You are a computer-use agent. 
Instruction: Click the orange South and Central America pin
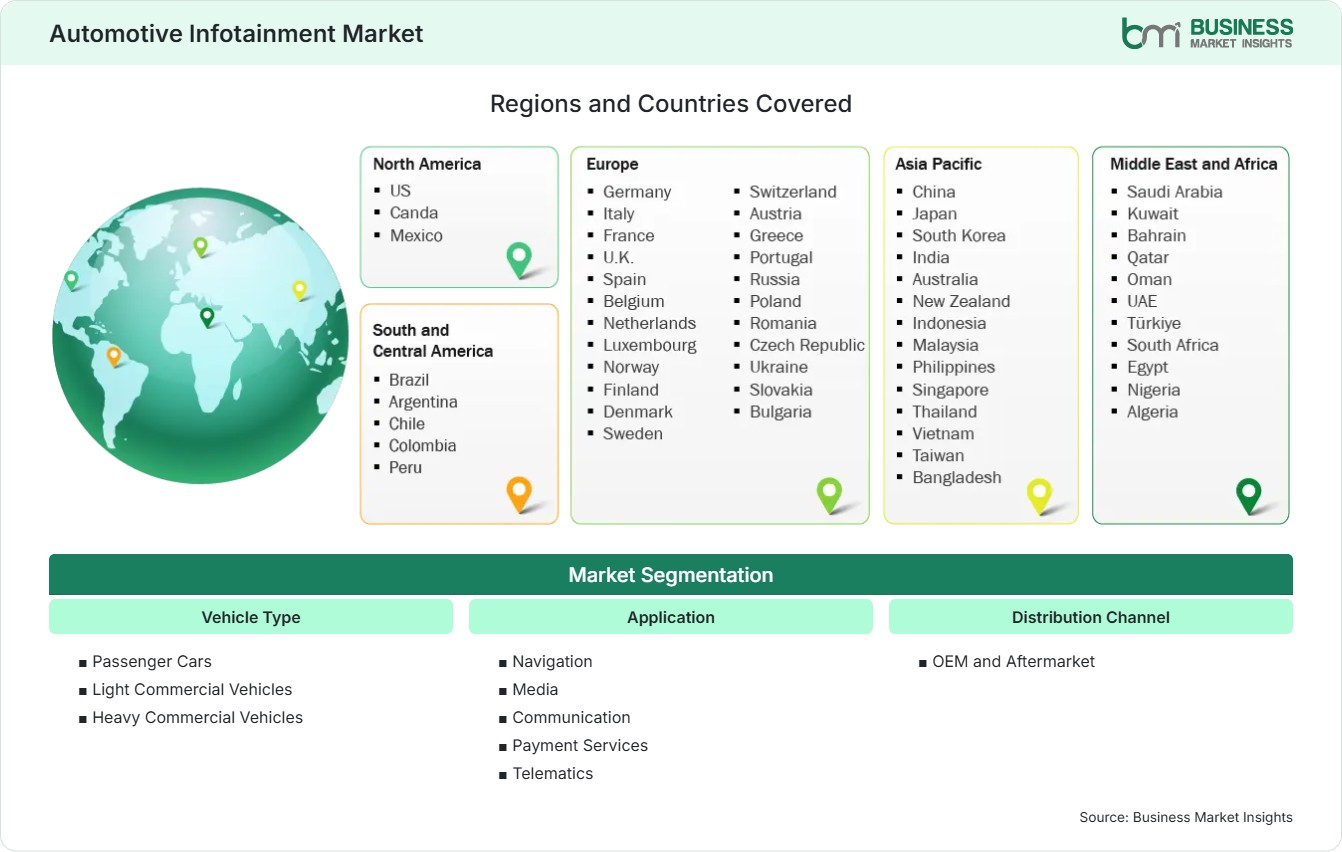[519, 494]
